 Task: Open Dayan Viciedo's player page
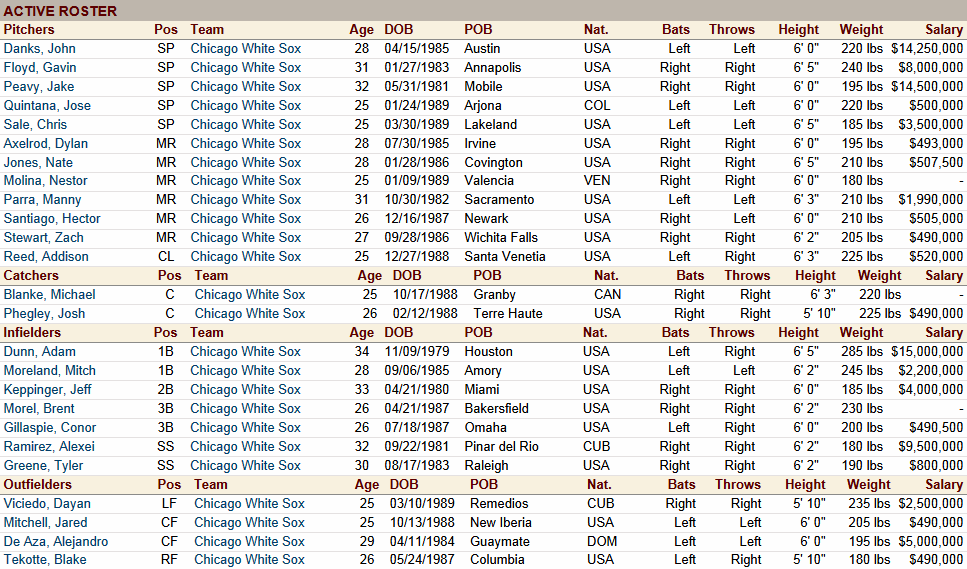point(47,503)
